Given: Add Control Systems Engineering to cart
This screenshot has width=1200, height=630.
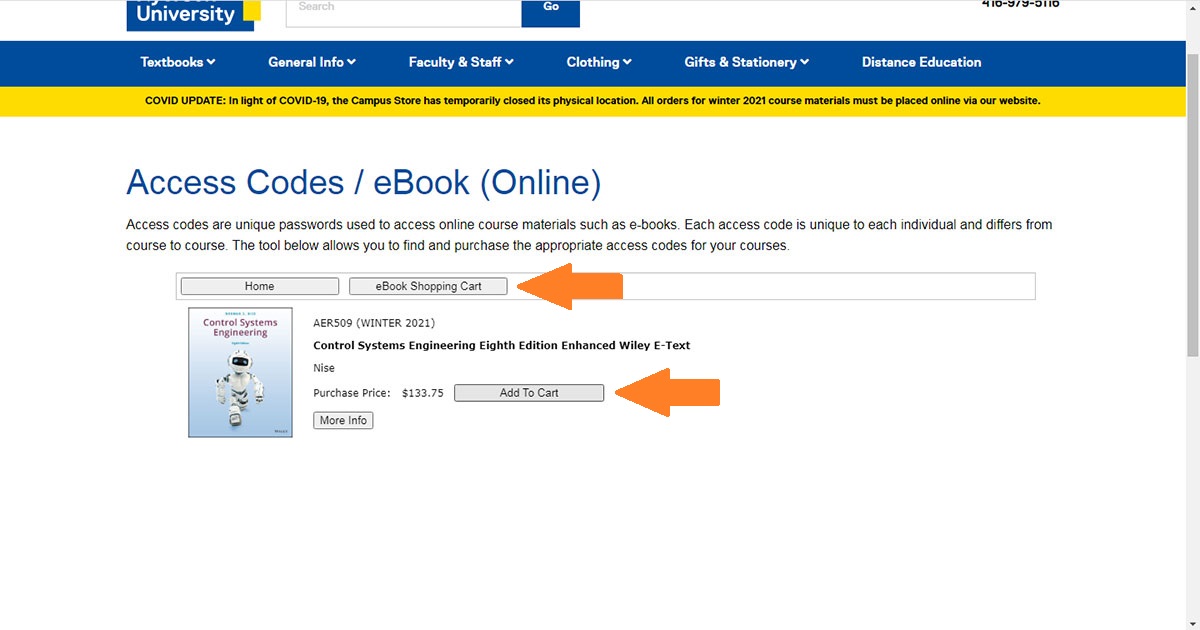Looking at the screenshot, I should pyautogui.click(x=529, y=393).
